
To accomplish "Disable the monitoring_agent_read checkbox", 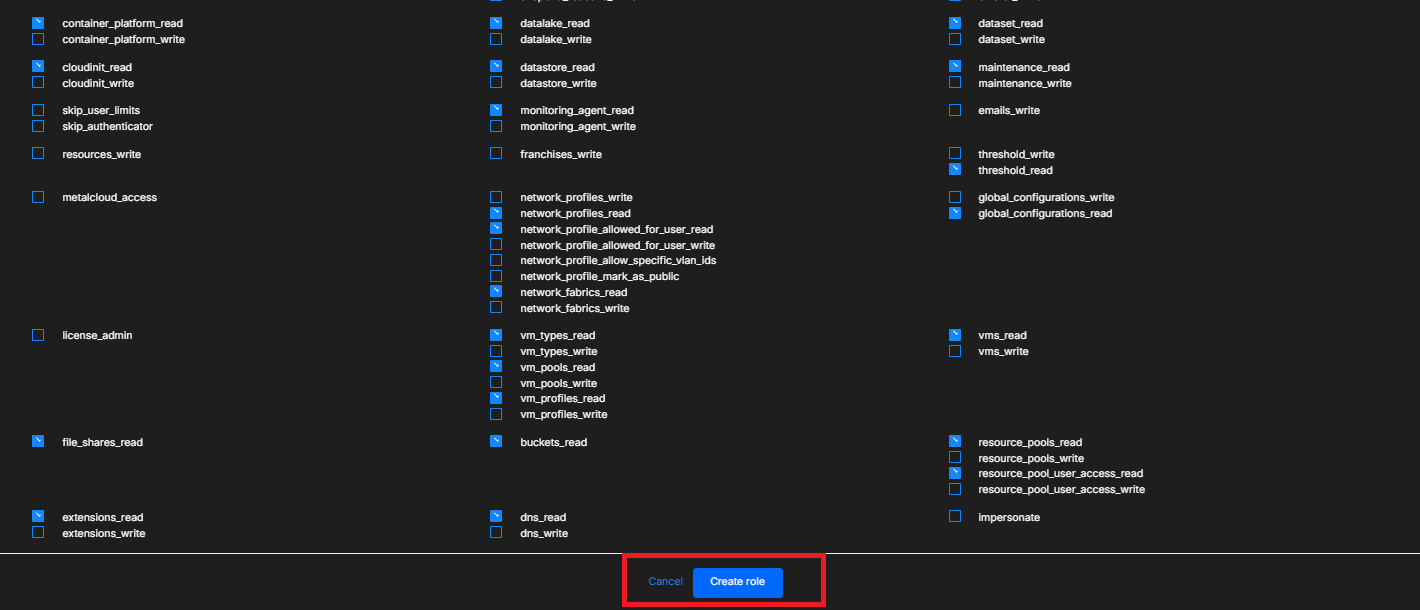I will [496, 110].
